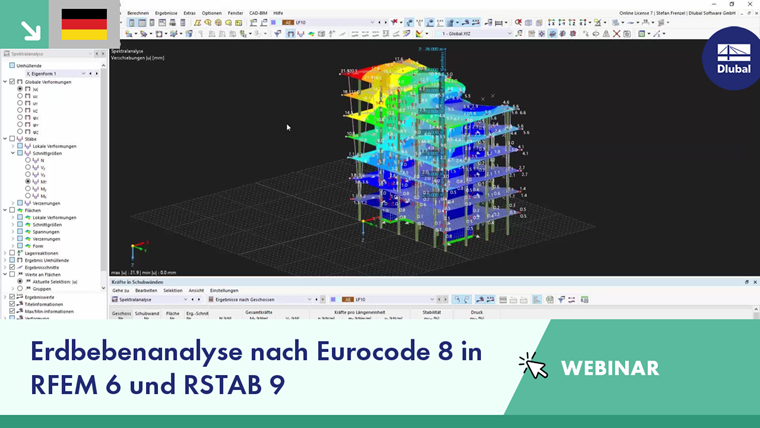Click the red X delete icon in toolbar
This screenshot has height=428, width=760.
tap(617, 34)
